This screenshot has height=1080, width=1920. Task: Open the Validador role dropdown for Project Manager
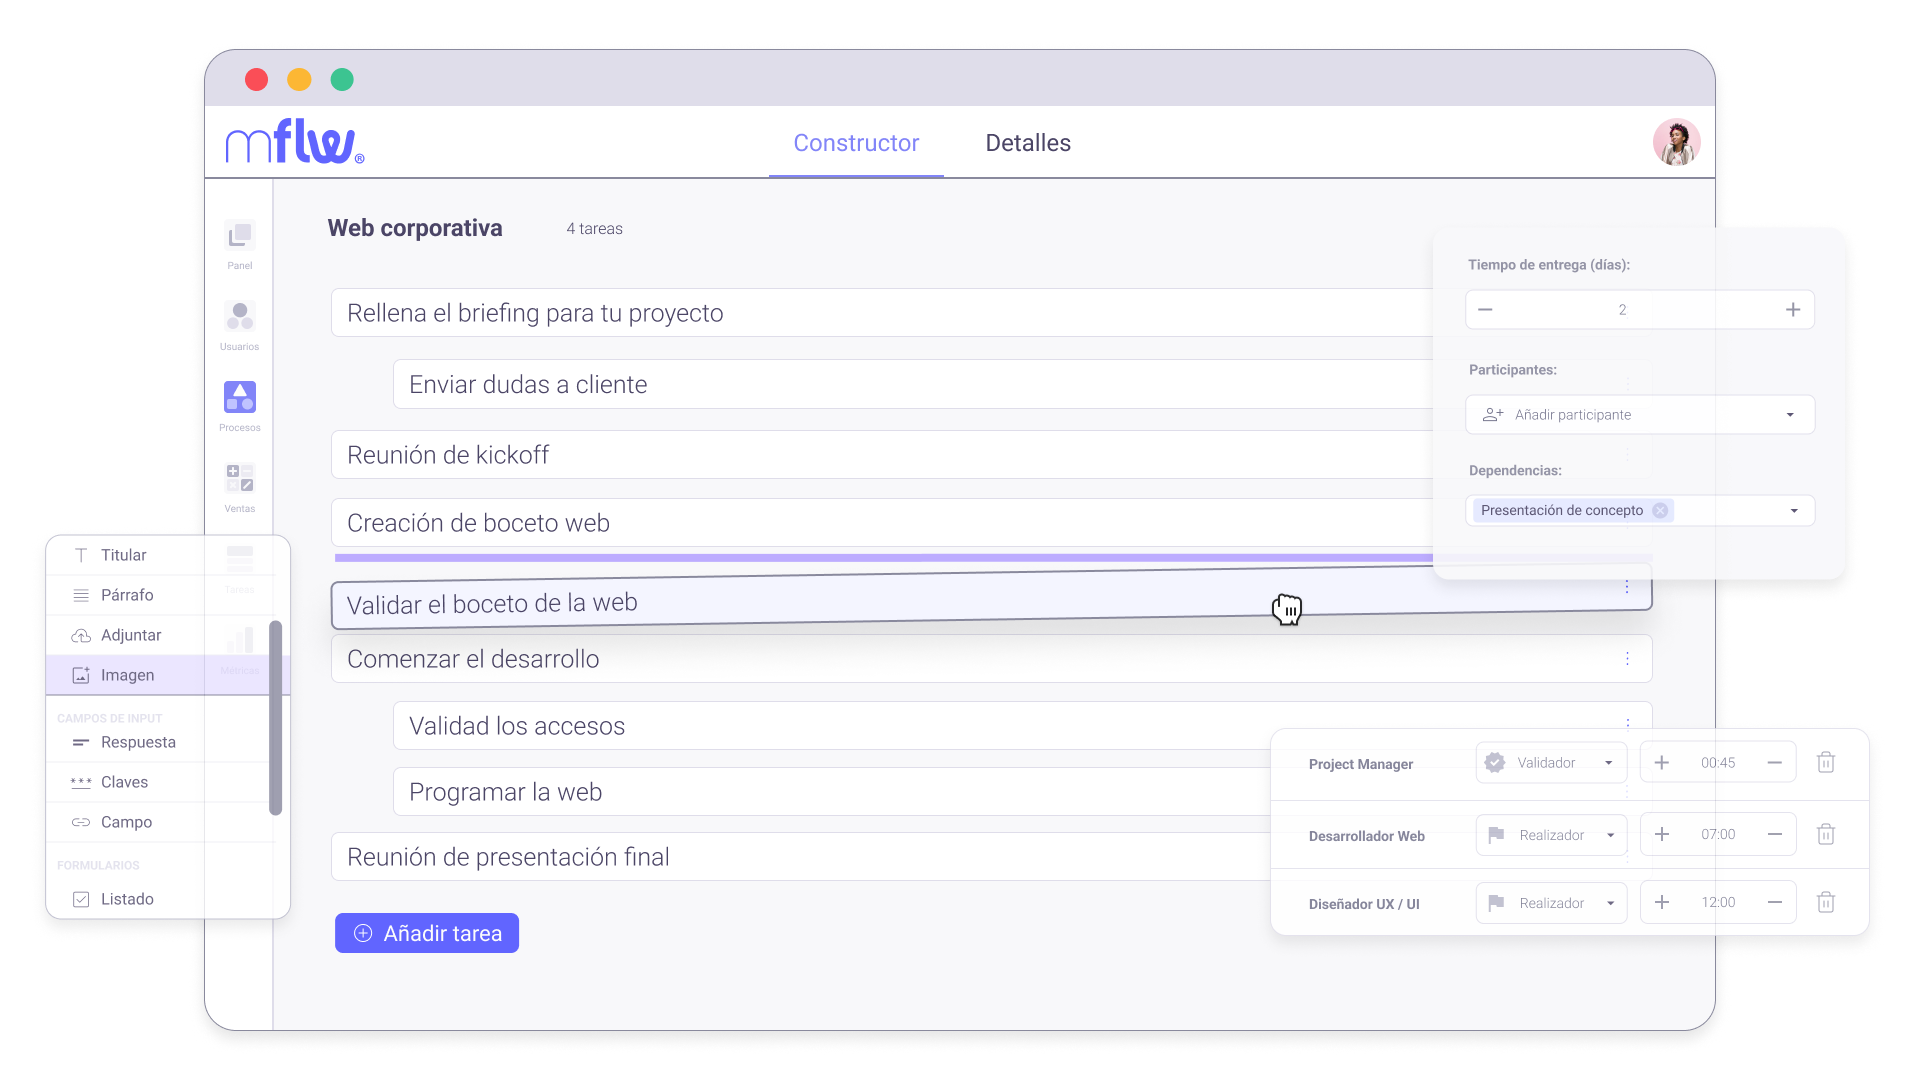coord(1550,761)
